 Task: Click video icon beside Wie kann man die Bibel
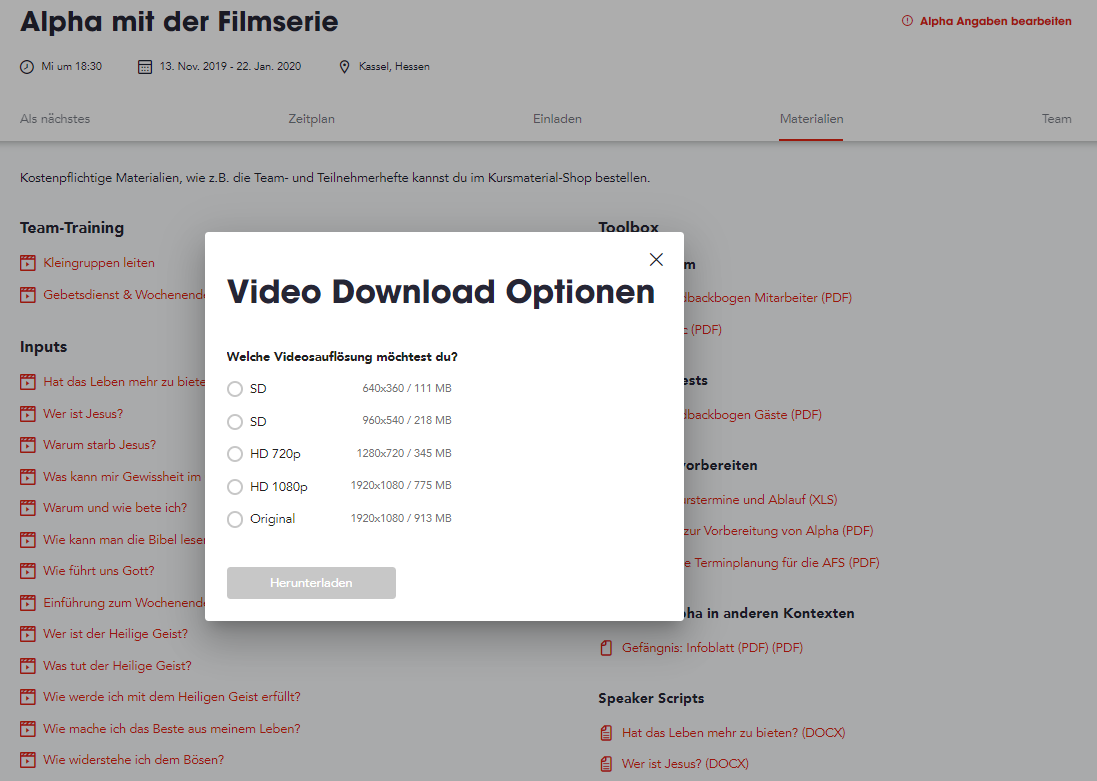point(27,540)
